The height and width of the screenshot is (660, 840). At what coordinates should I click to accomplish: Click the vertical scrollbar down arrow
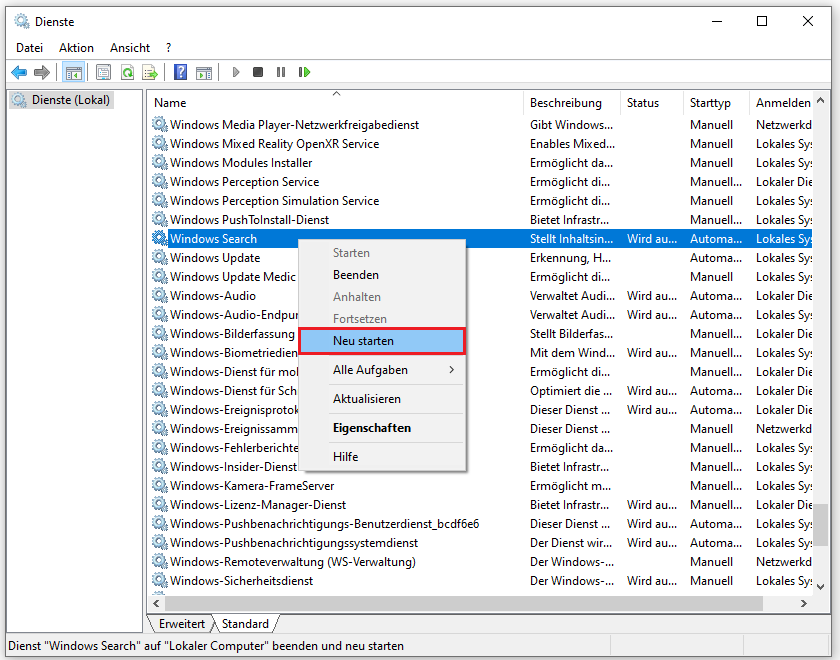click(822, 588)
